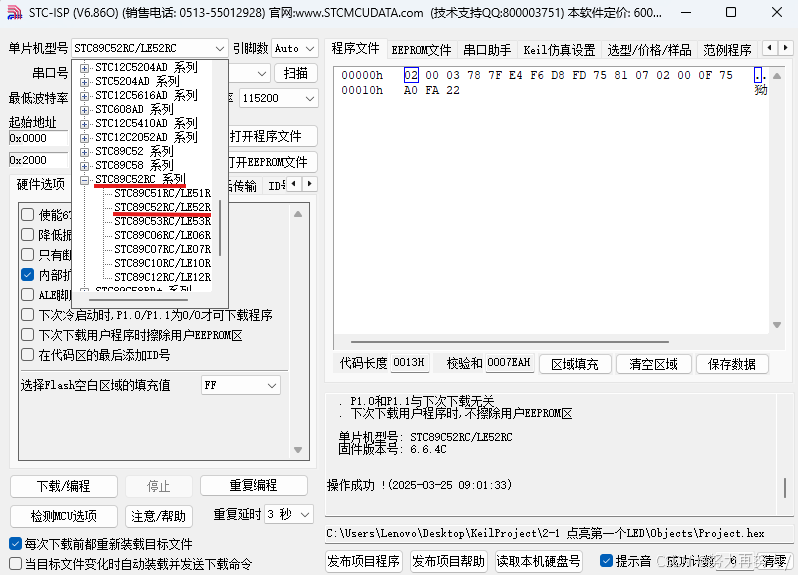Click the 扫描 scan button
The image size is (798, 575).
click(296, 73)
